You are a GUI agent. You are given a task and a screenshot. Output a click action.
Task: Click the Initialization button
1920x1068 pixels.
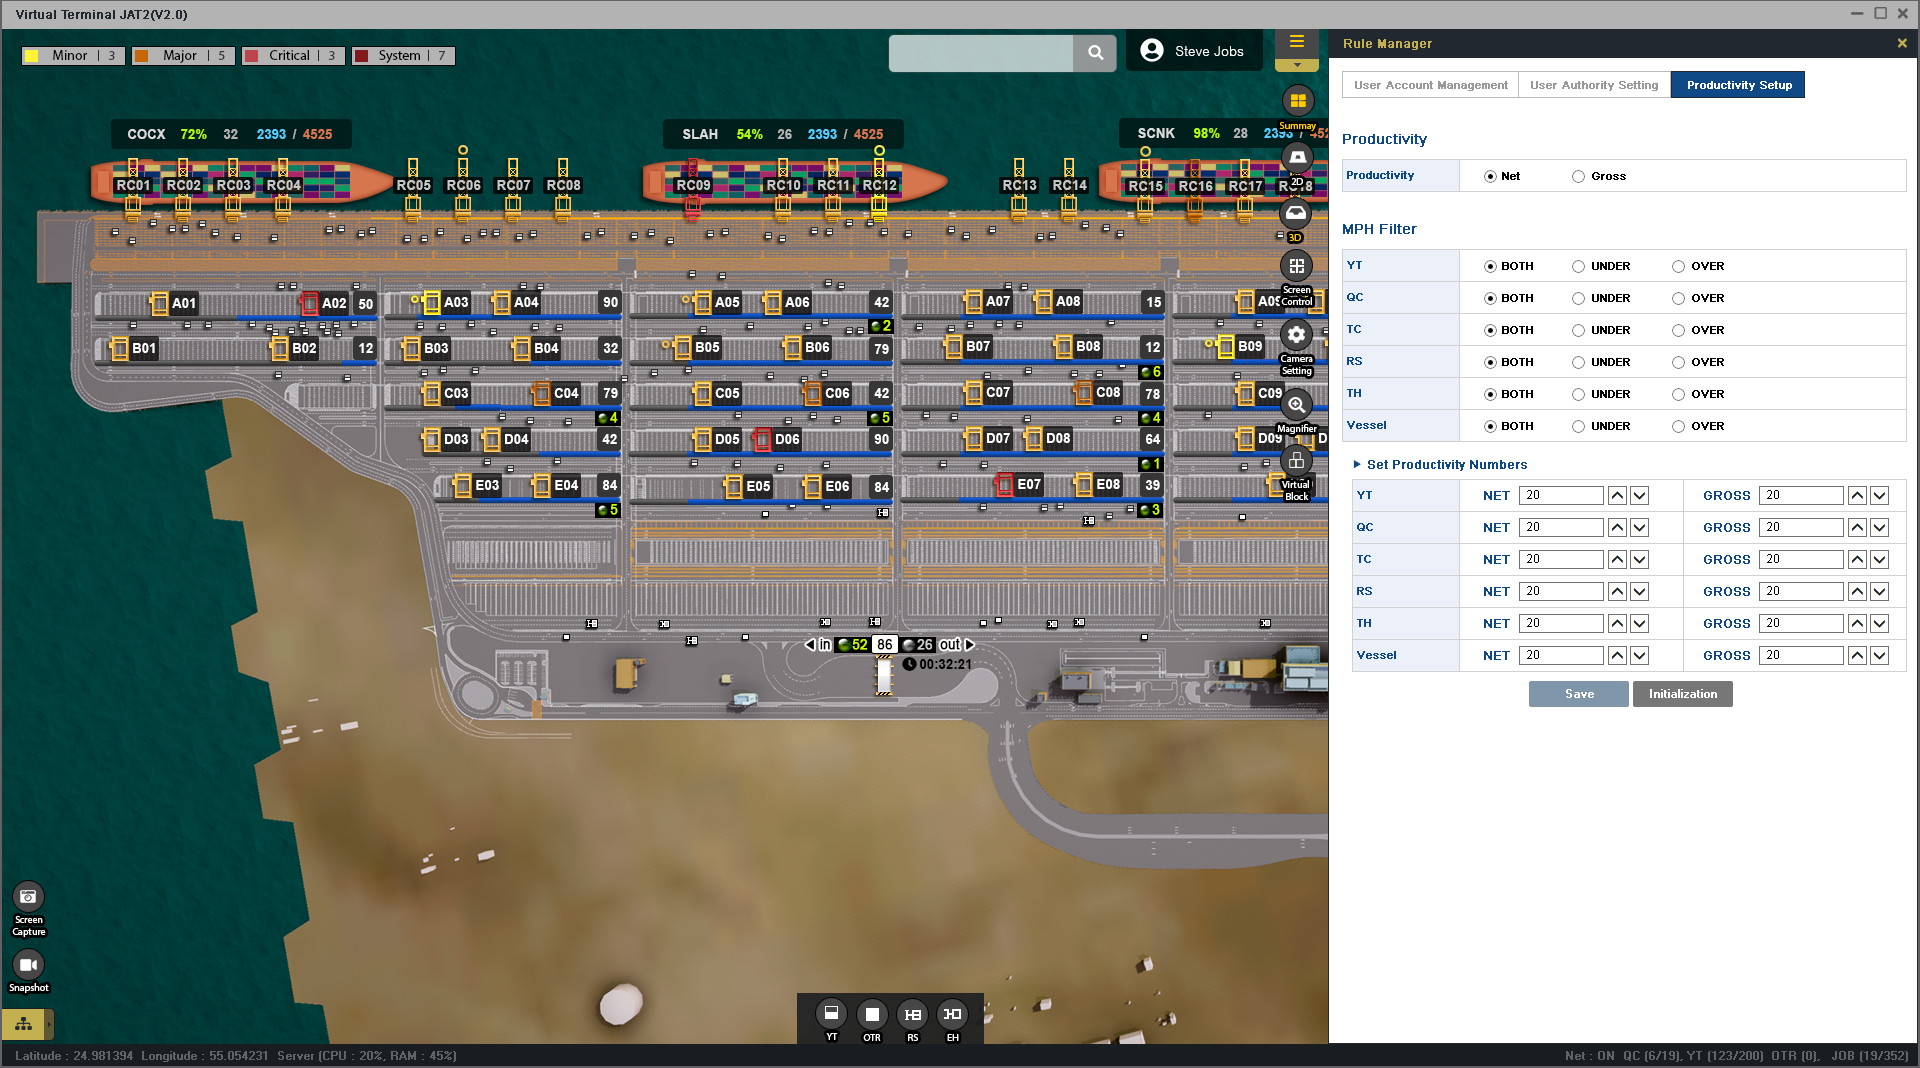click(1682, 694)
